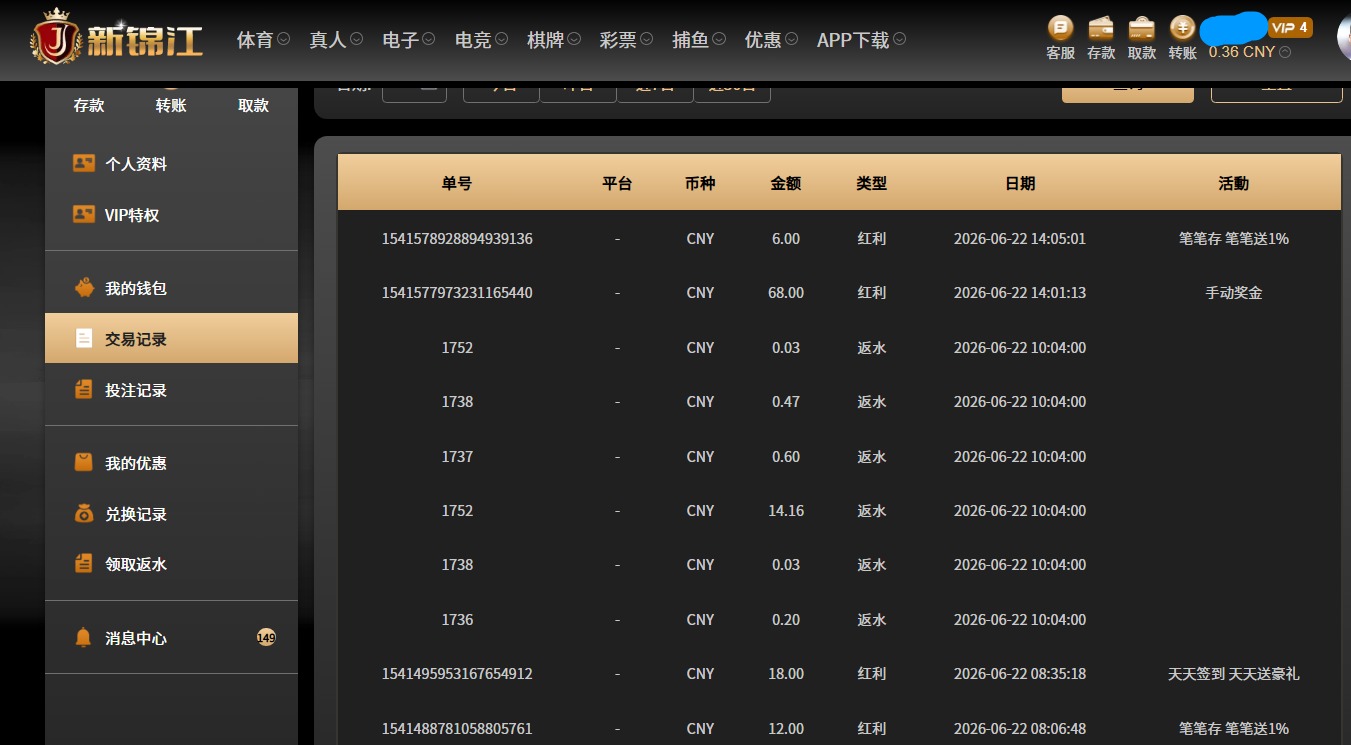
Task: Click the 金额 column header
Action: [786, 183]
